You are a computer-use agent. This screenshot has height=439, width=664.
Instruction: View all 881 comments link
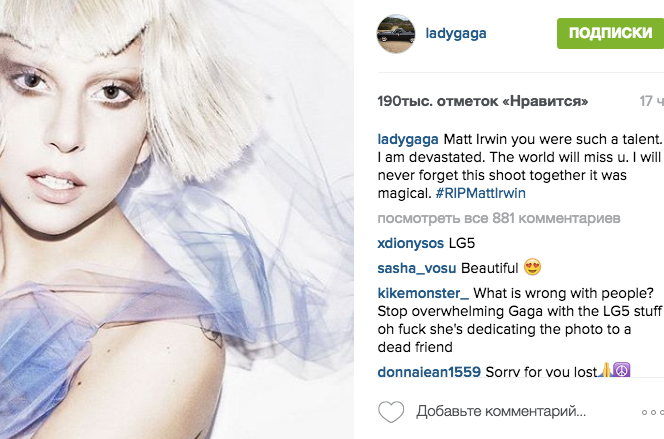tap(499, 218)
